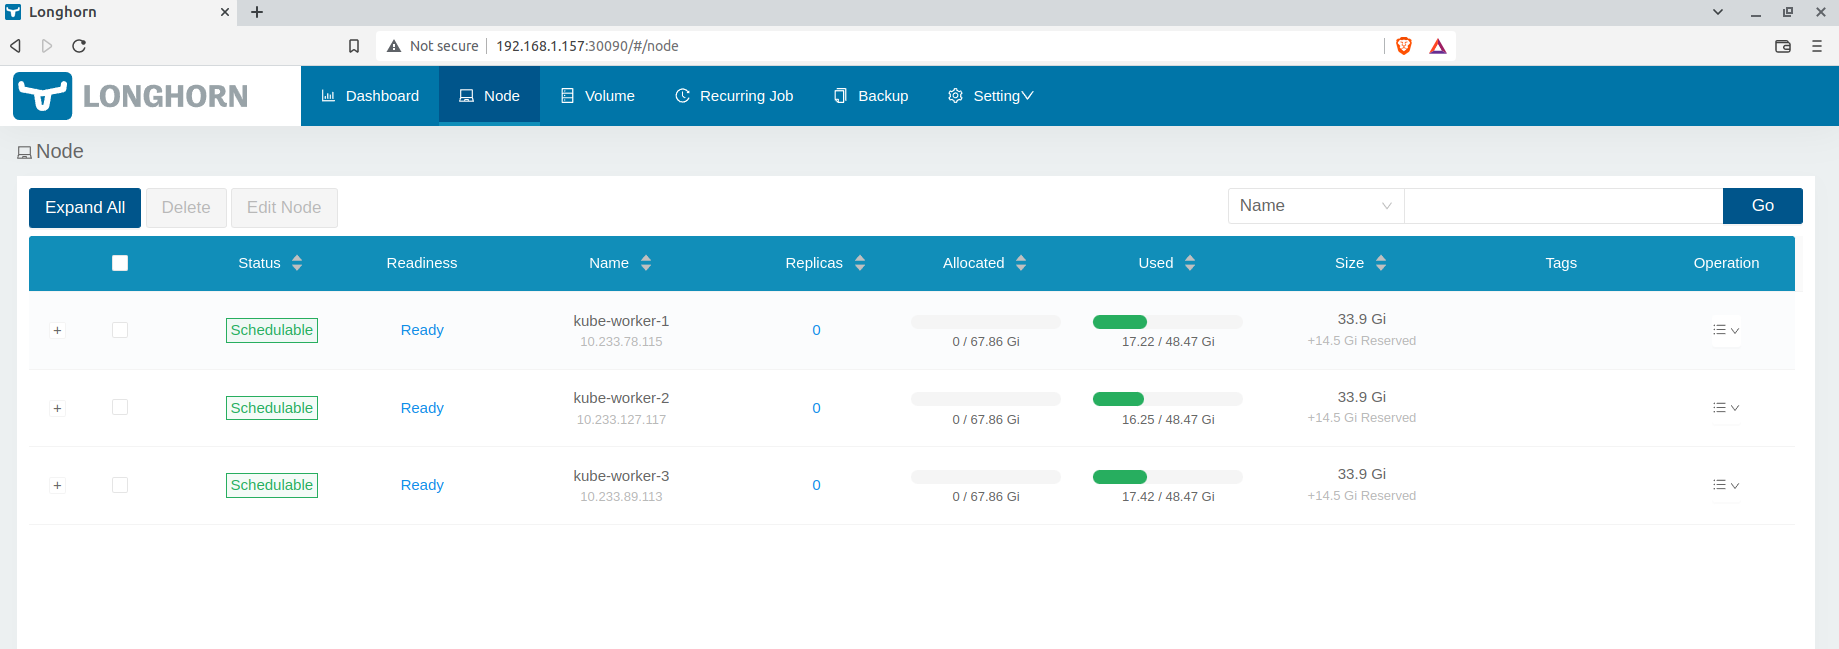Toggle the select-all checkbox in table header
1839x649 pixels.
[120, 263]
